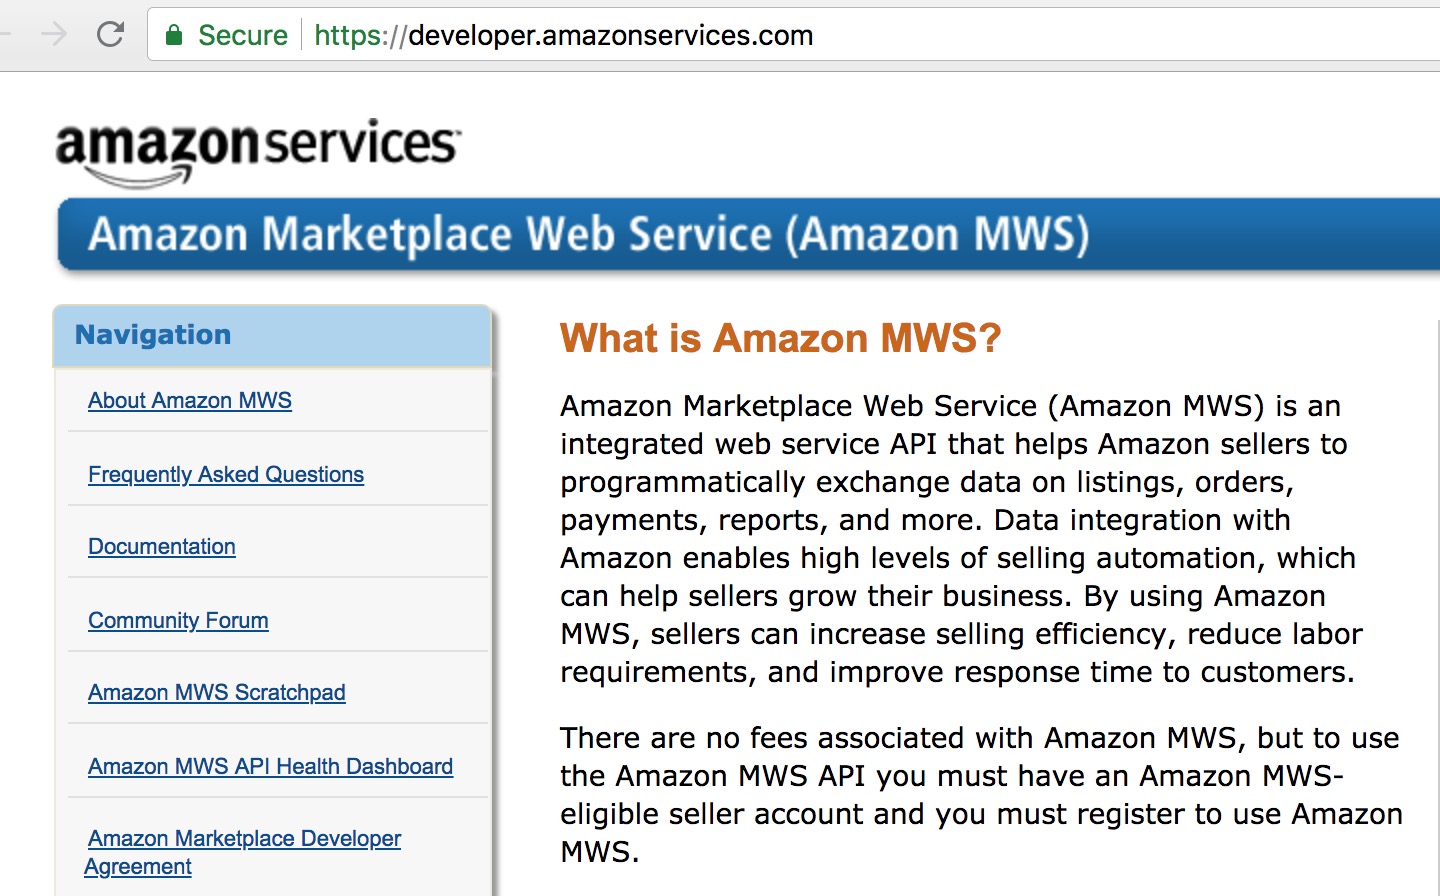1440x896 pixels.
Task: Go to the Documentation link
Action: point(162,547)
